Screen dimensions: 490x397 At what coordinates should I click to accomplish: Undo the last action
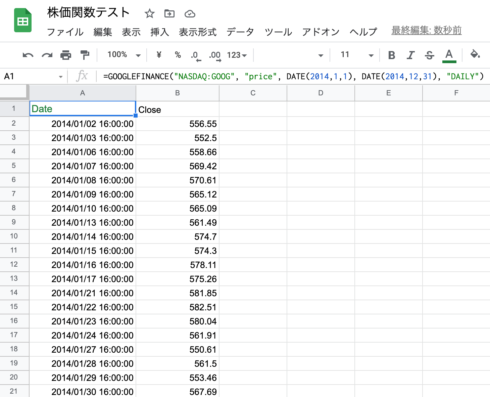point(28,55)
